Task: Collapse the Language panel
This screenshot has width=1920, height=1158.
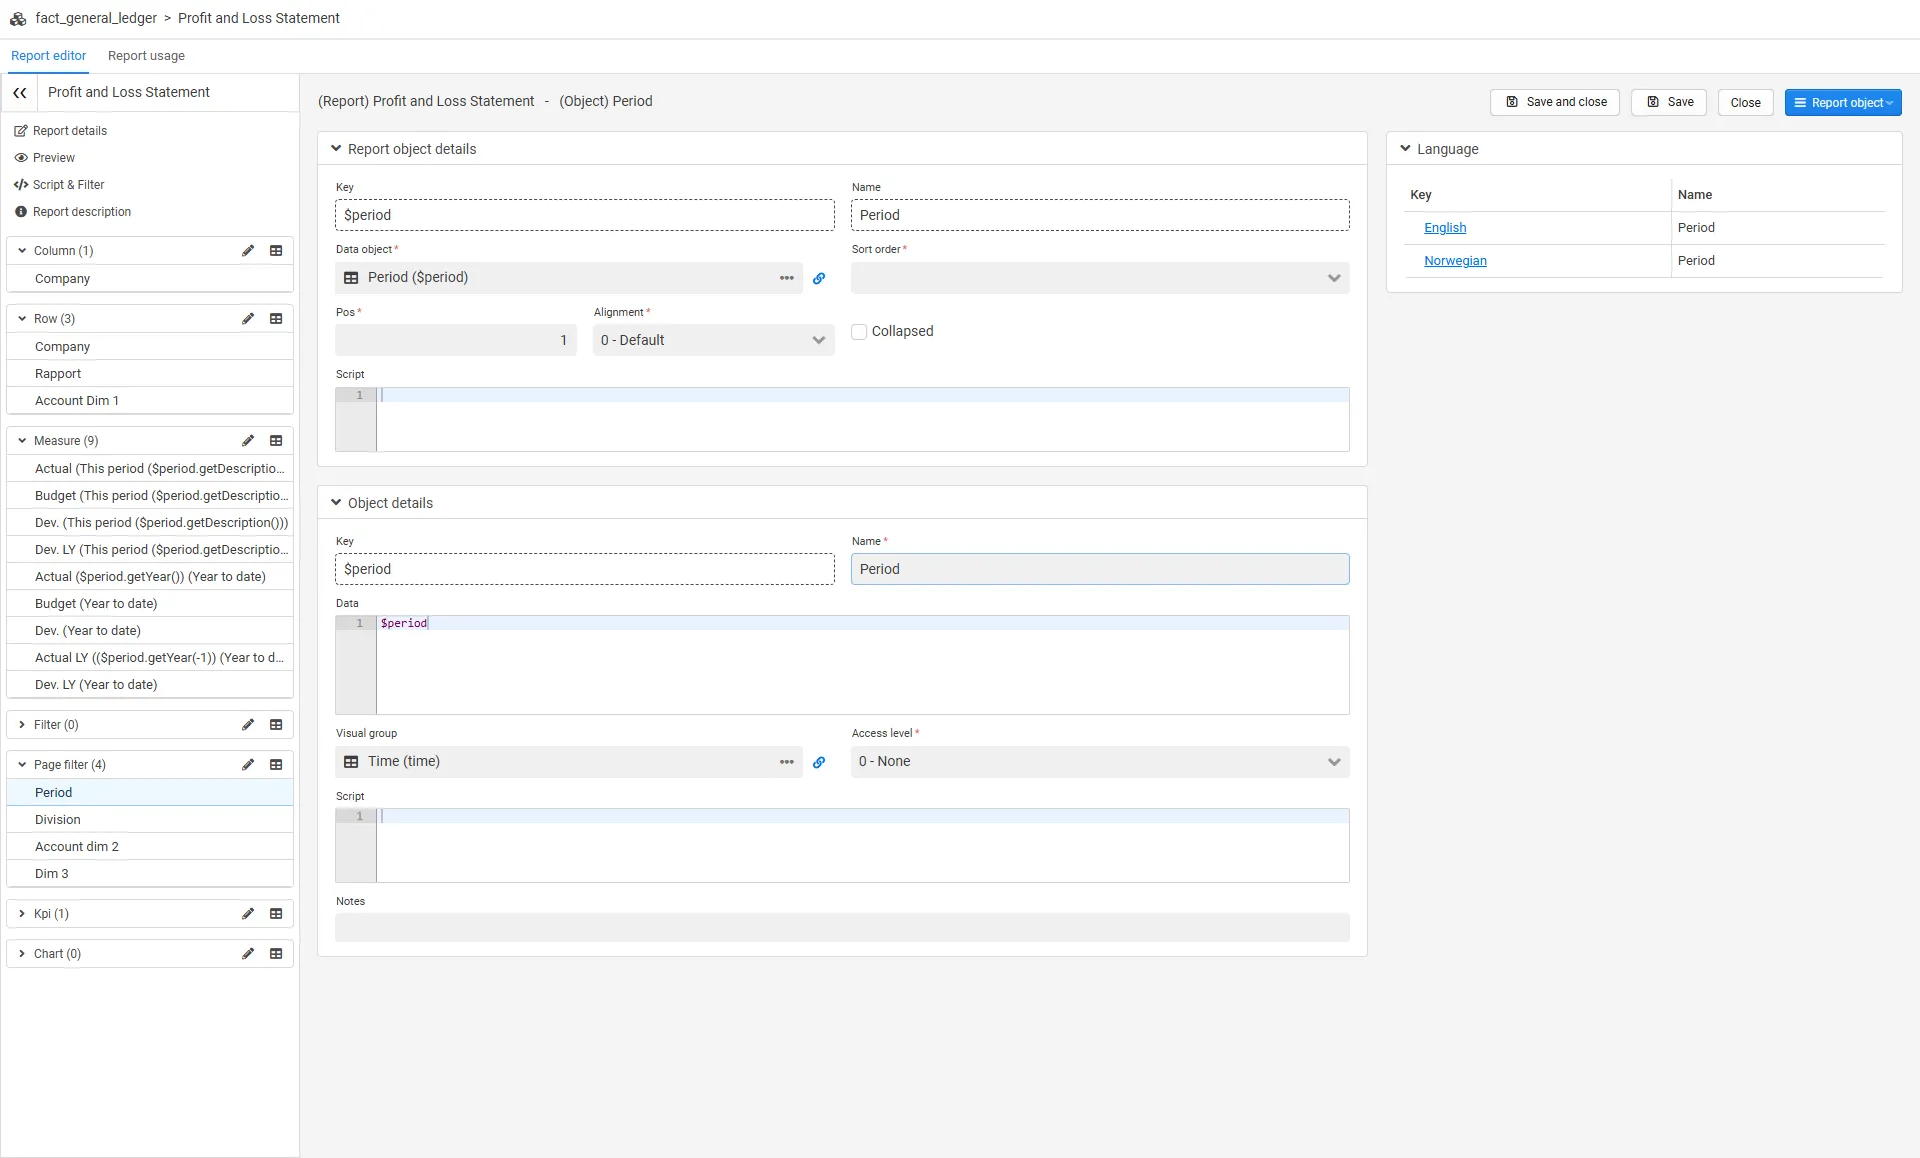Action: pos(1405,149)
